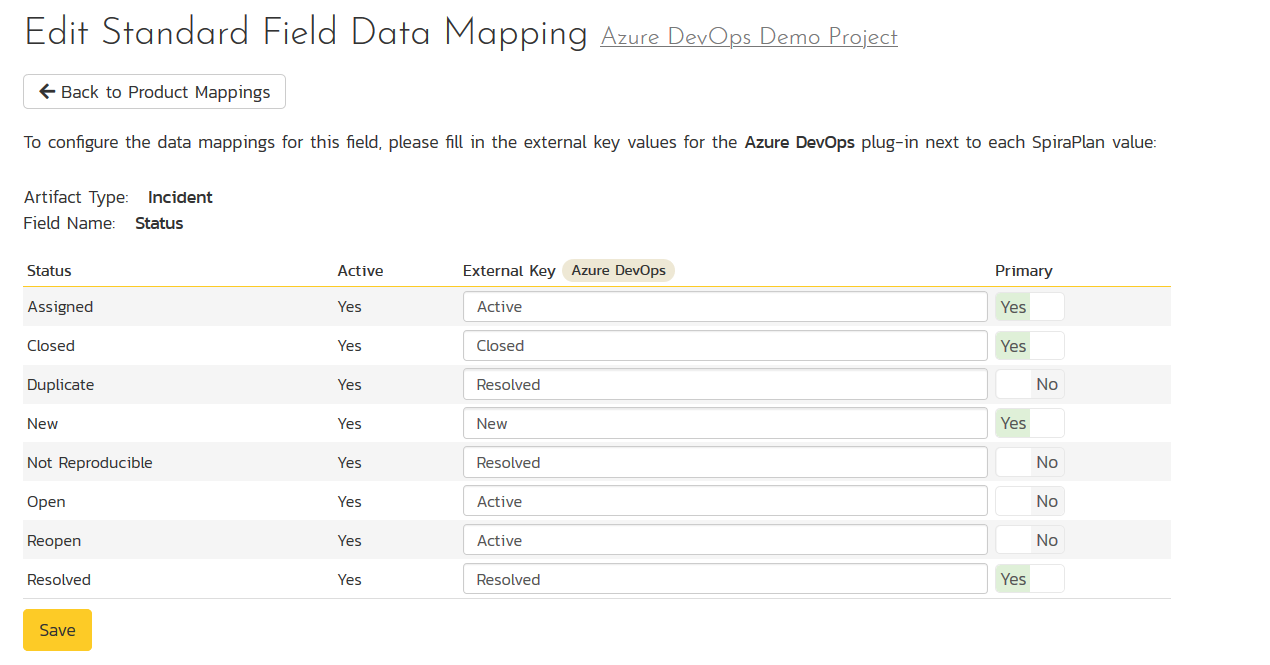Click the Azure DevOps badge in header

pyautogui.click(x=618, y=271)
